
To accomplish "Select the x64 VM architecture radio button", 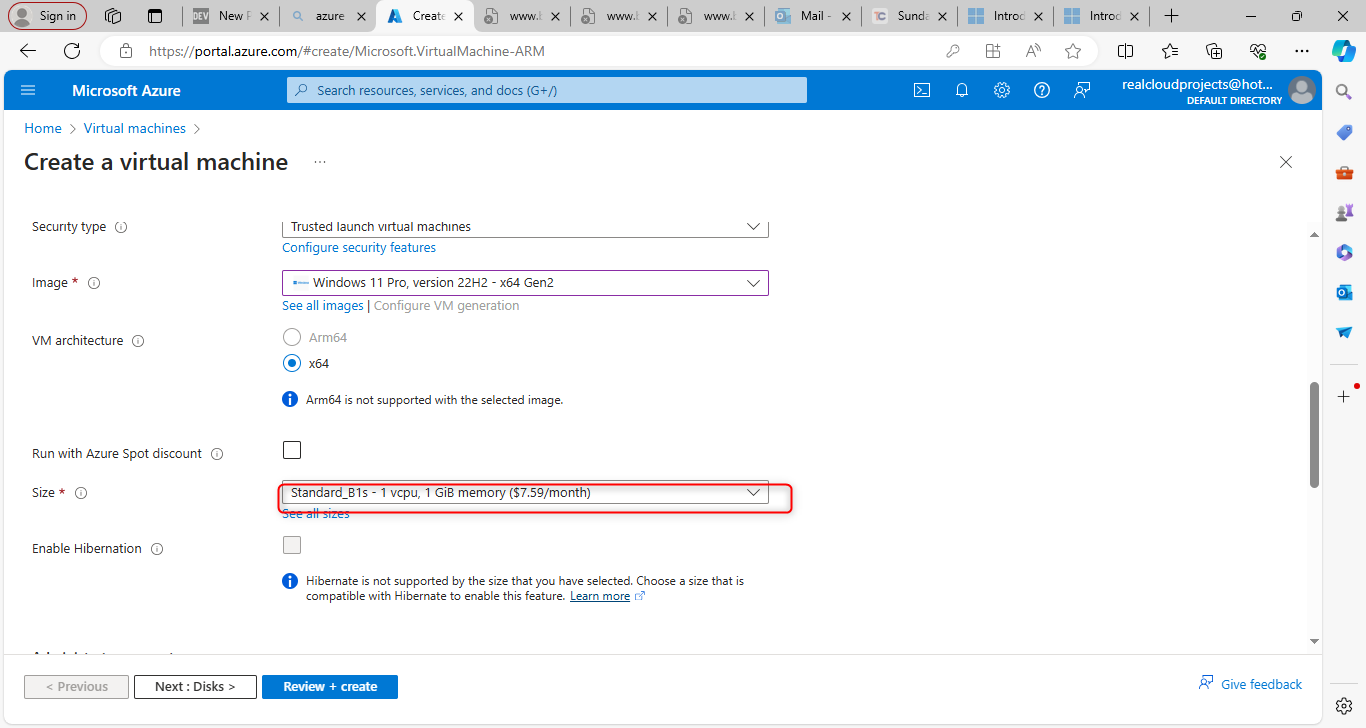I will [292, 363].
